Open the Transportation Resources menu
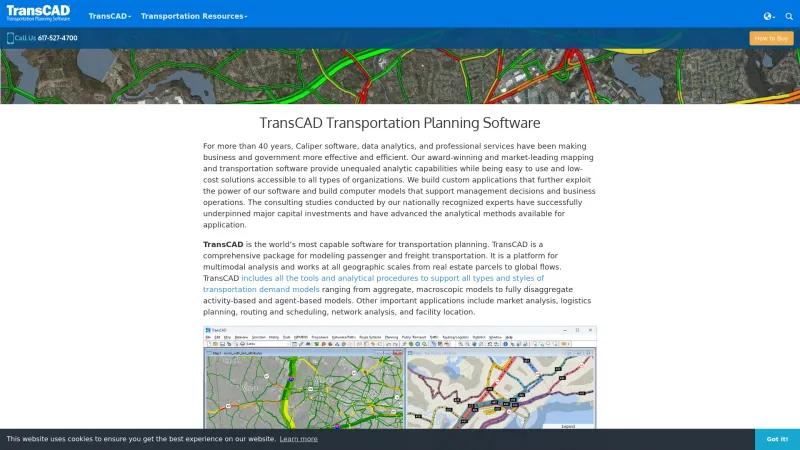 point(194,16)
